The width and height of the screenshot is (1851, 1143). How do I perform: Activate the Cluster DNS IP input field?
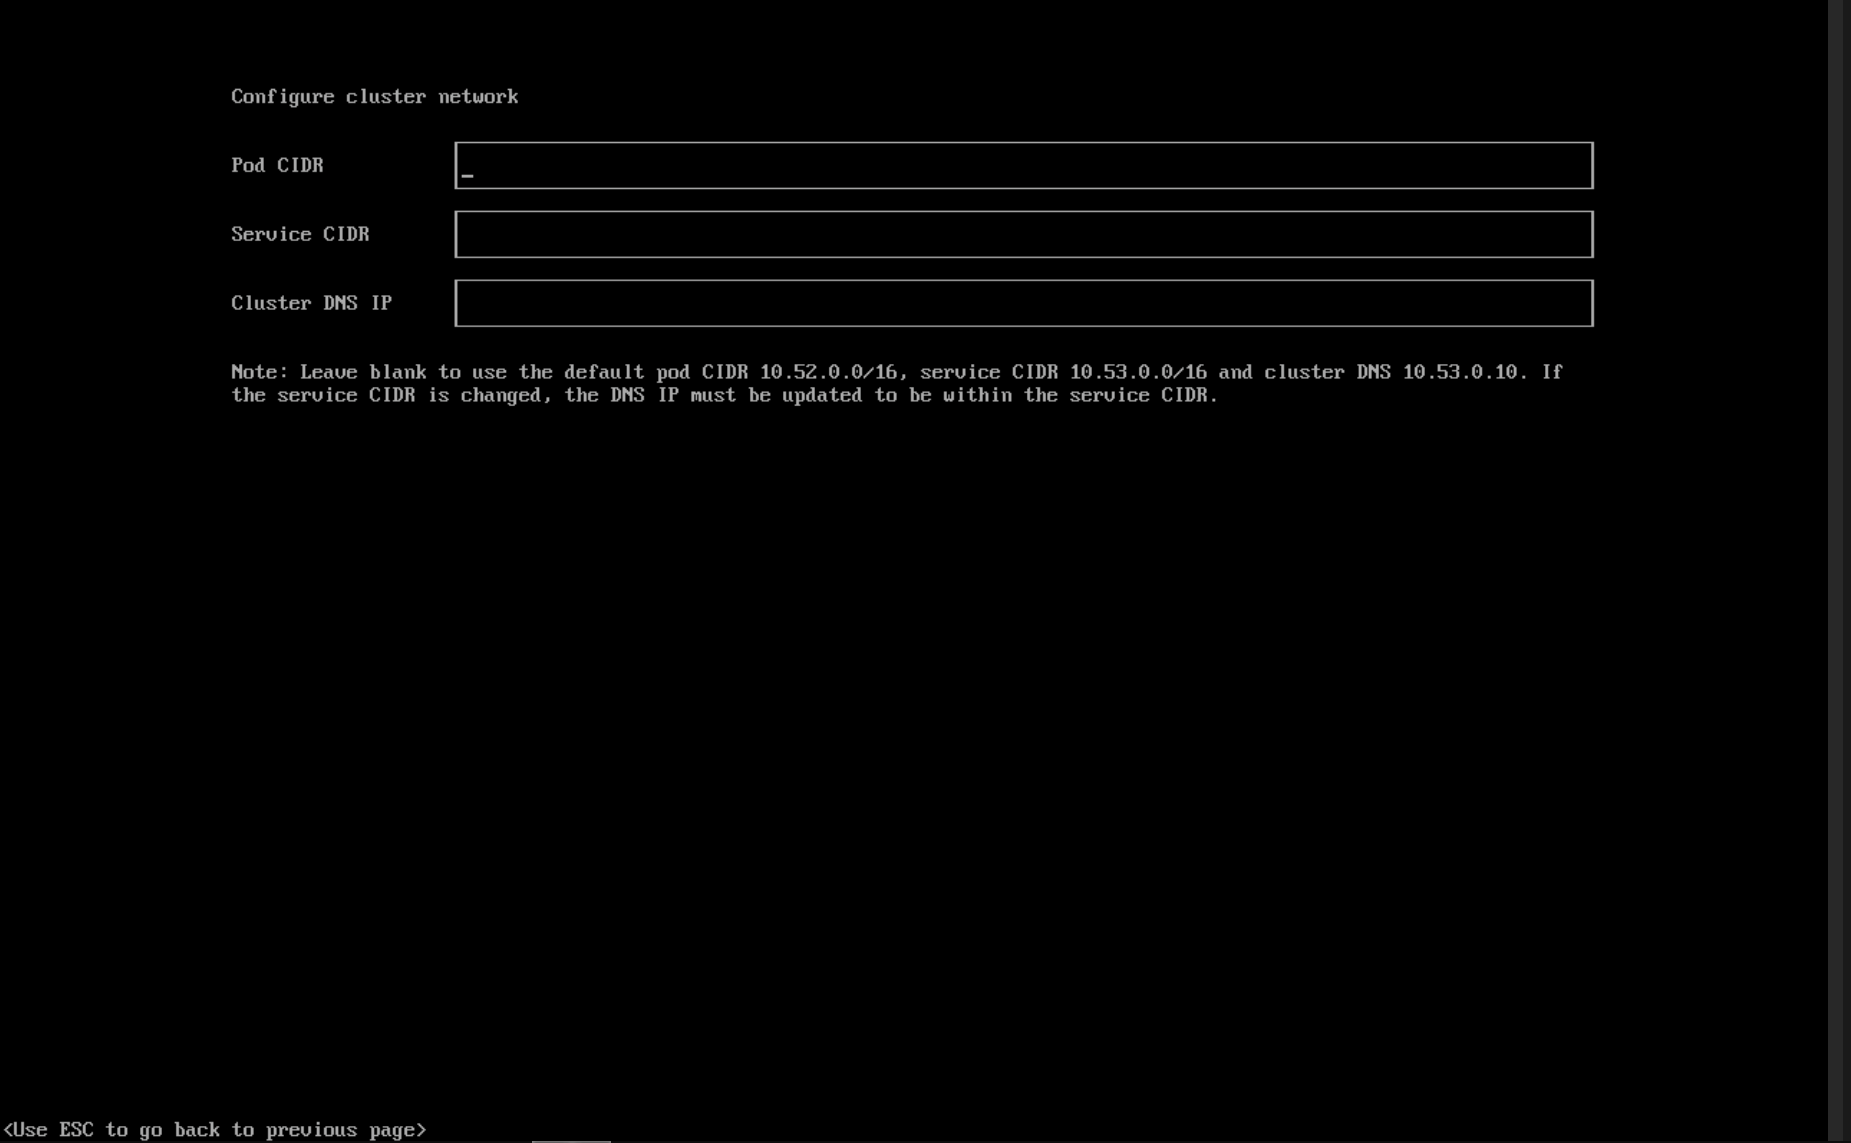tap(1024, 303)
